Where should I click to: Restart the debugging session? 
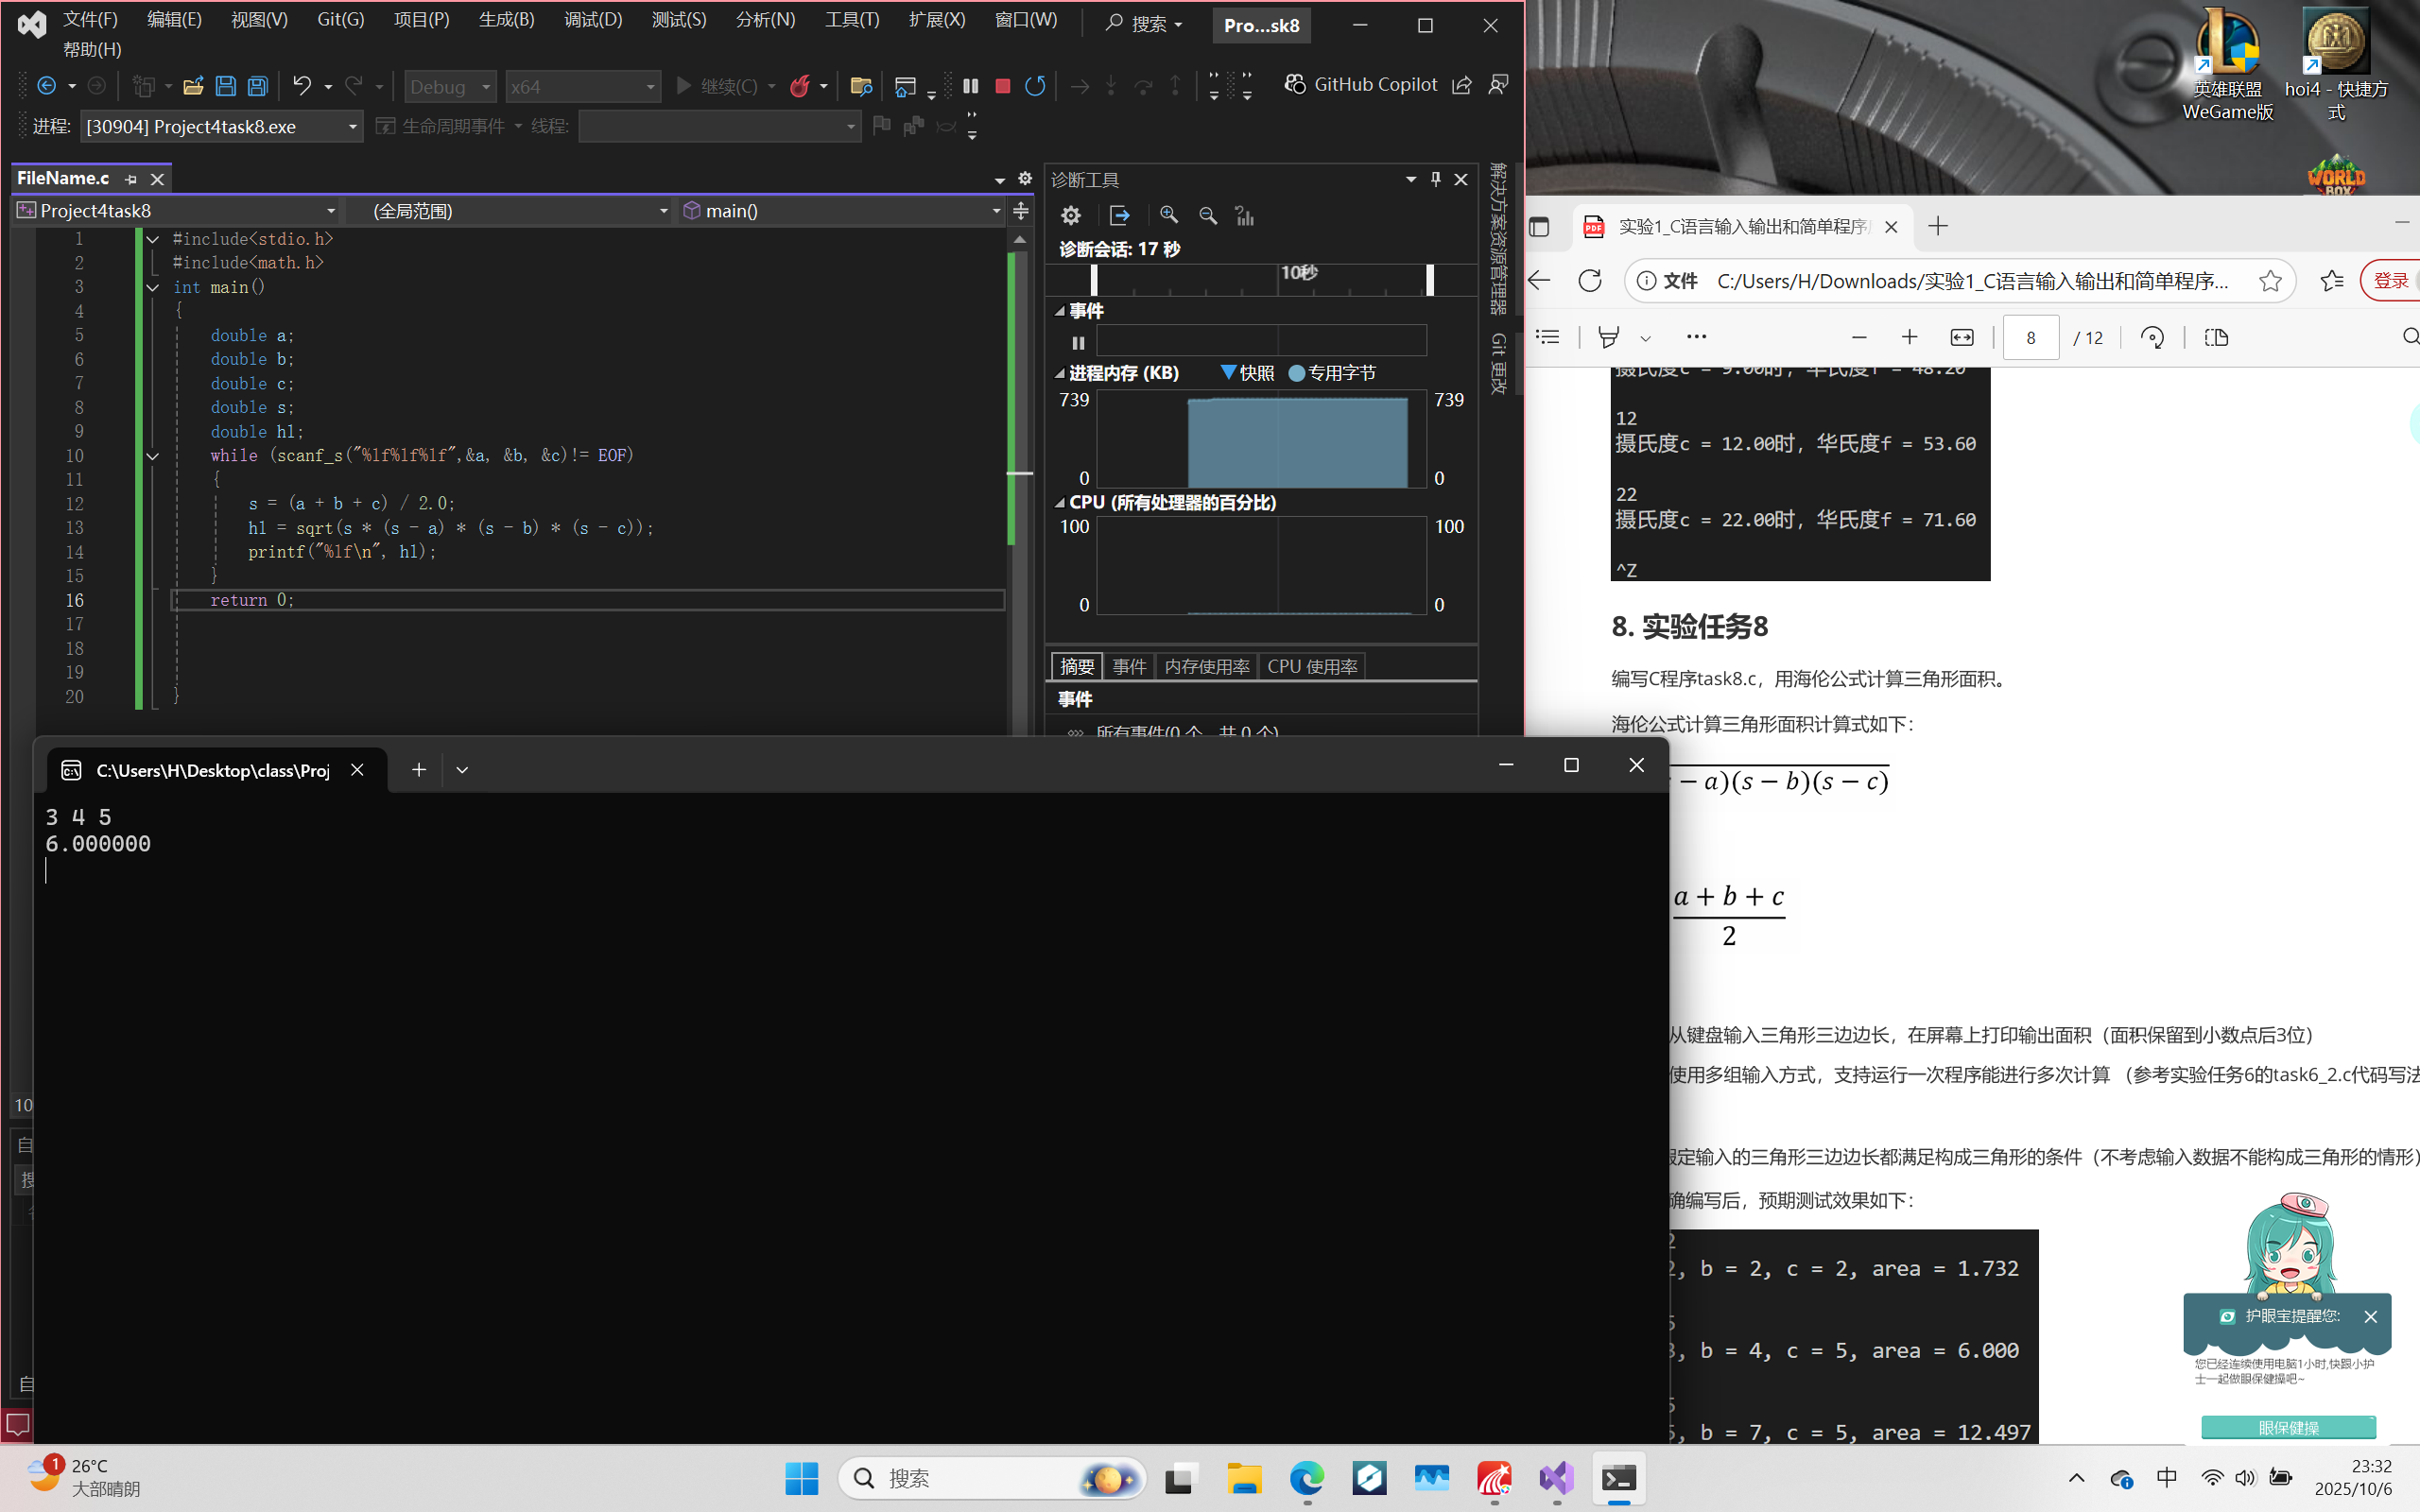pyautogui.click(x=1035, y=86)
